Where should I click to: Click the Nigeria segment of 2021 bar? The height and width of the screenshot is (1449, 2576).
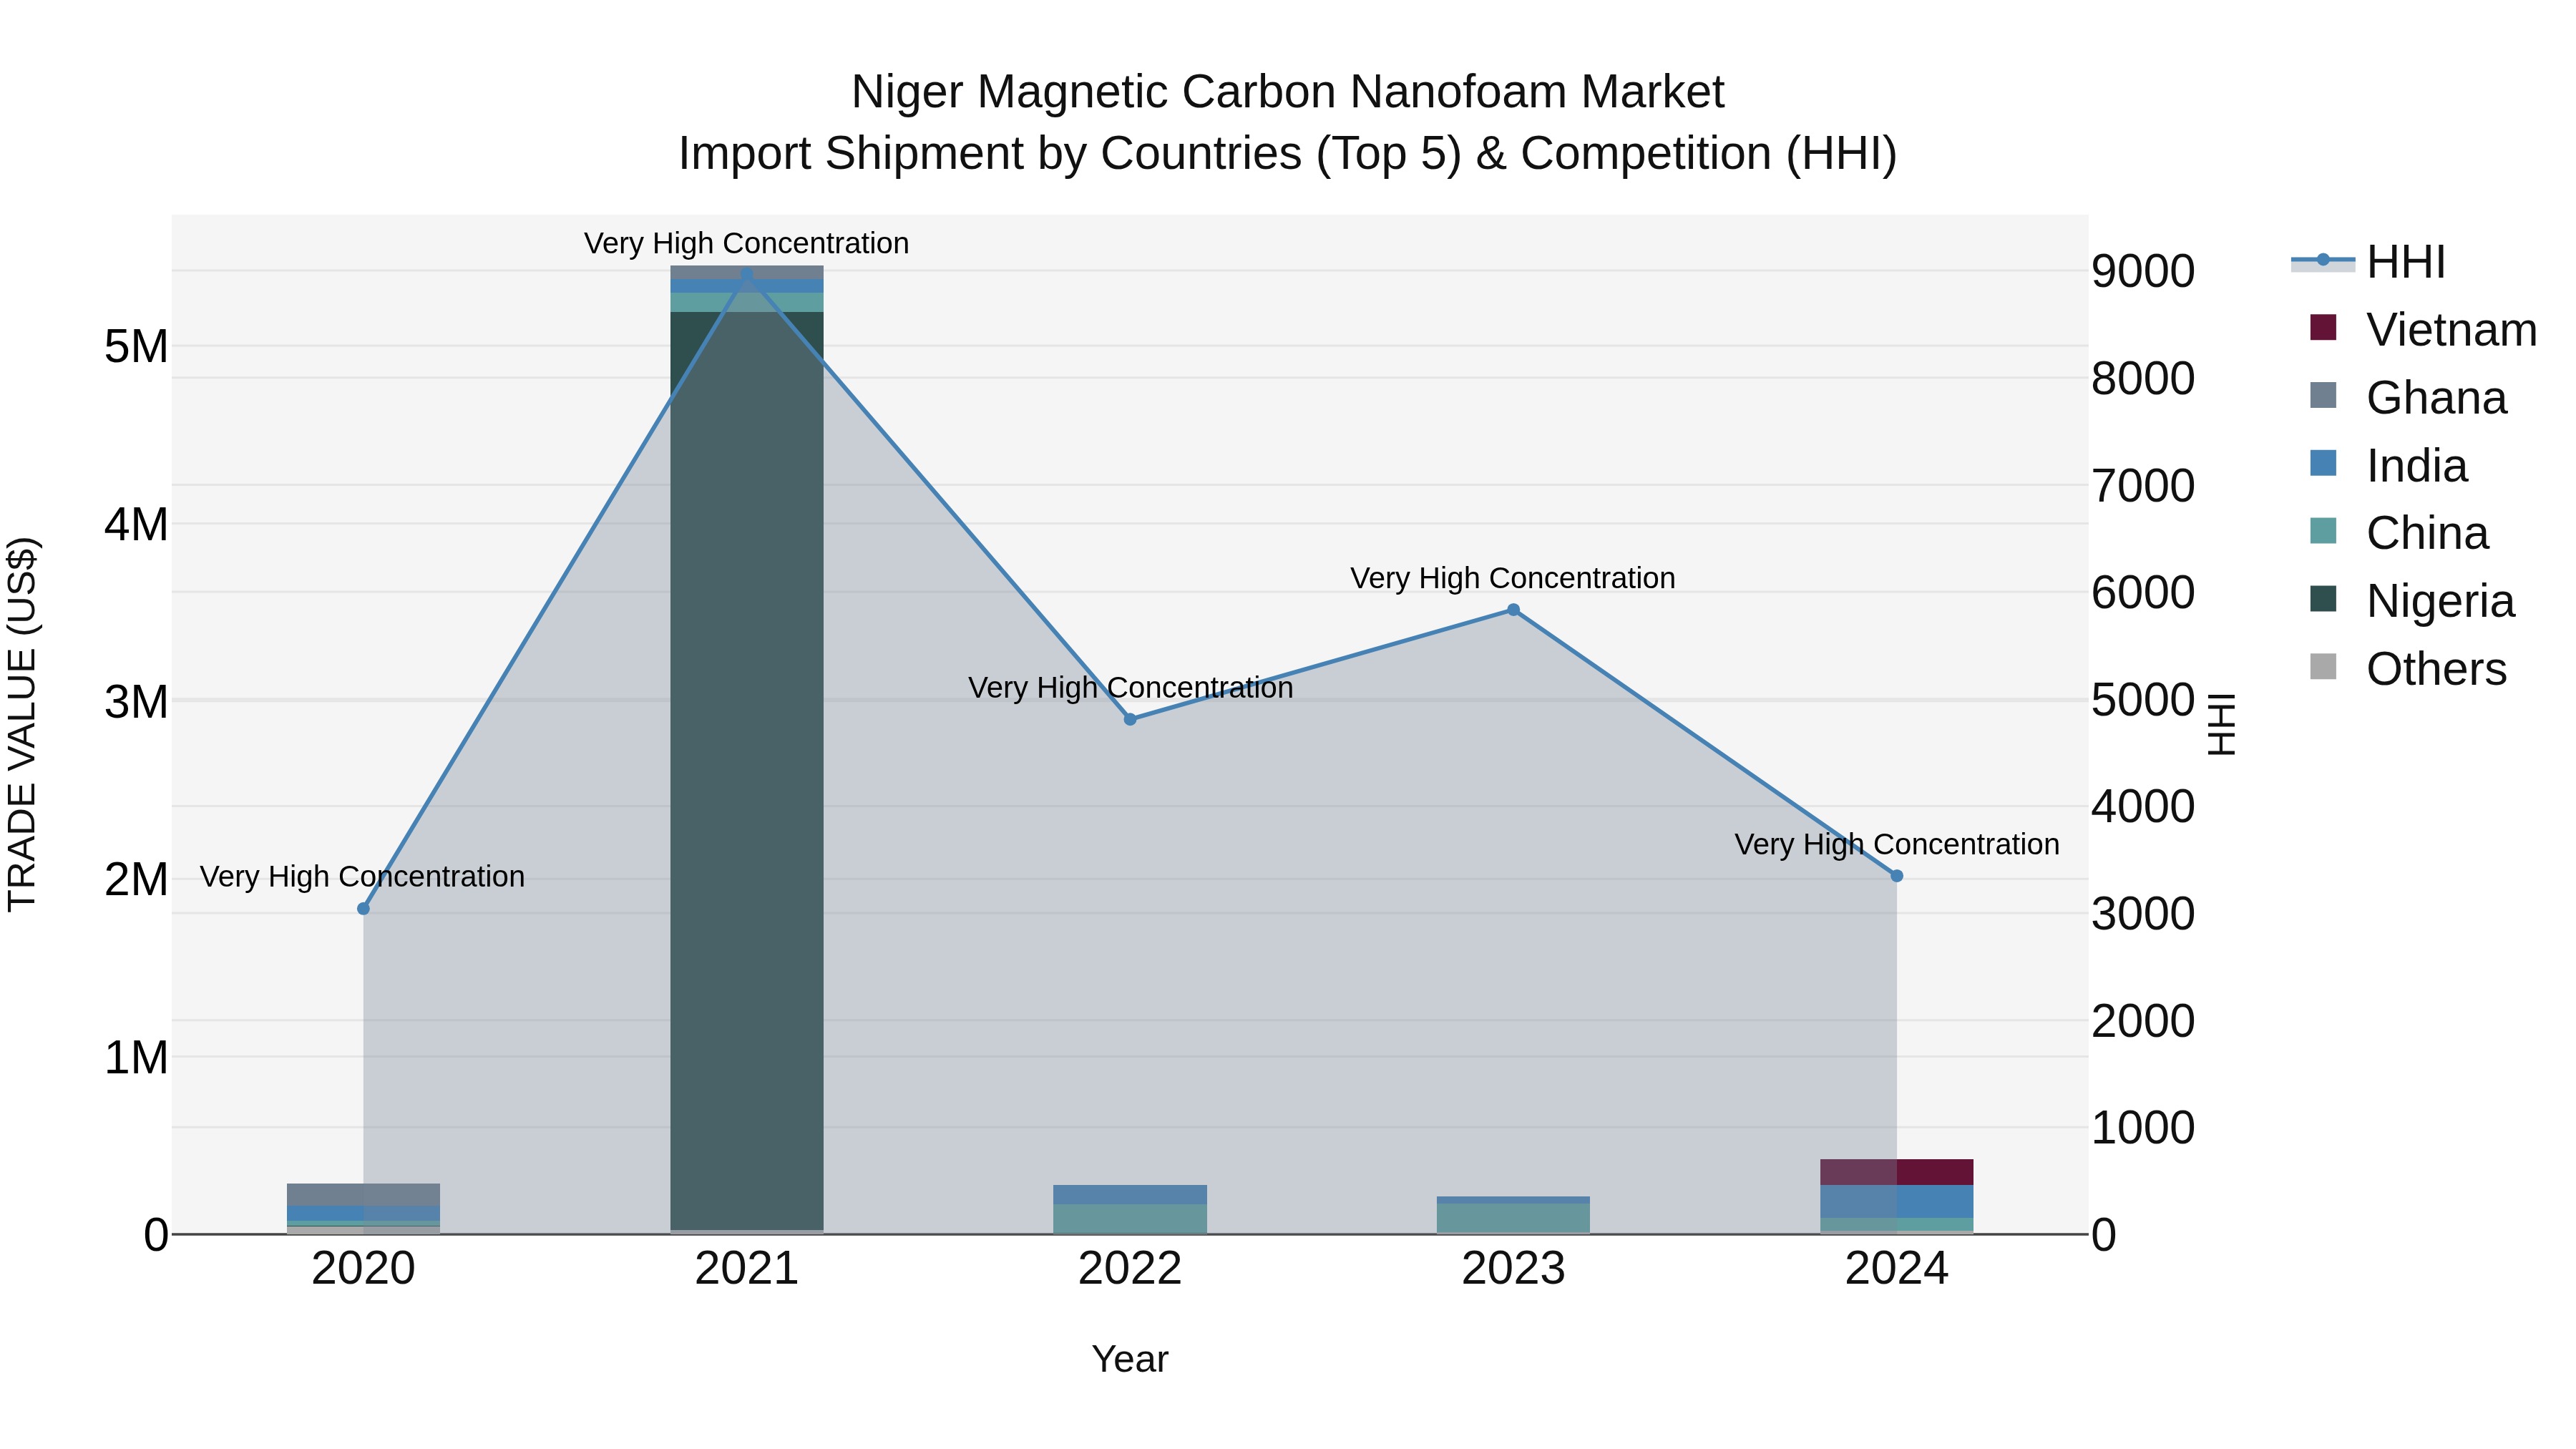(x=747, y=770)
